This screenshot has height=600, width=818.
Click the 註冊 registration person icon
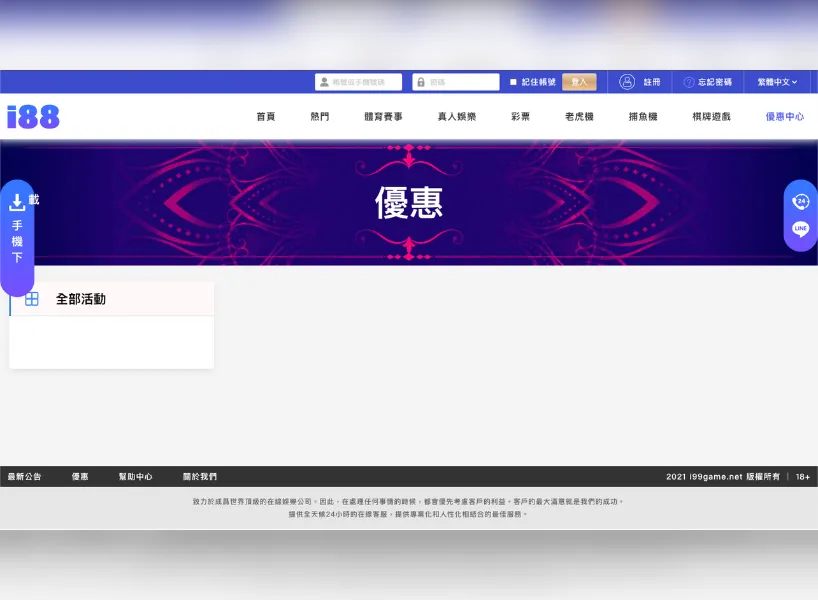tap(626, 82)
